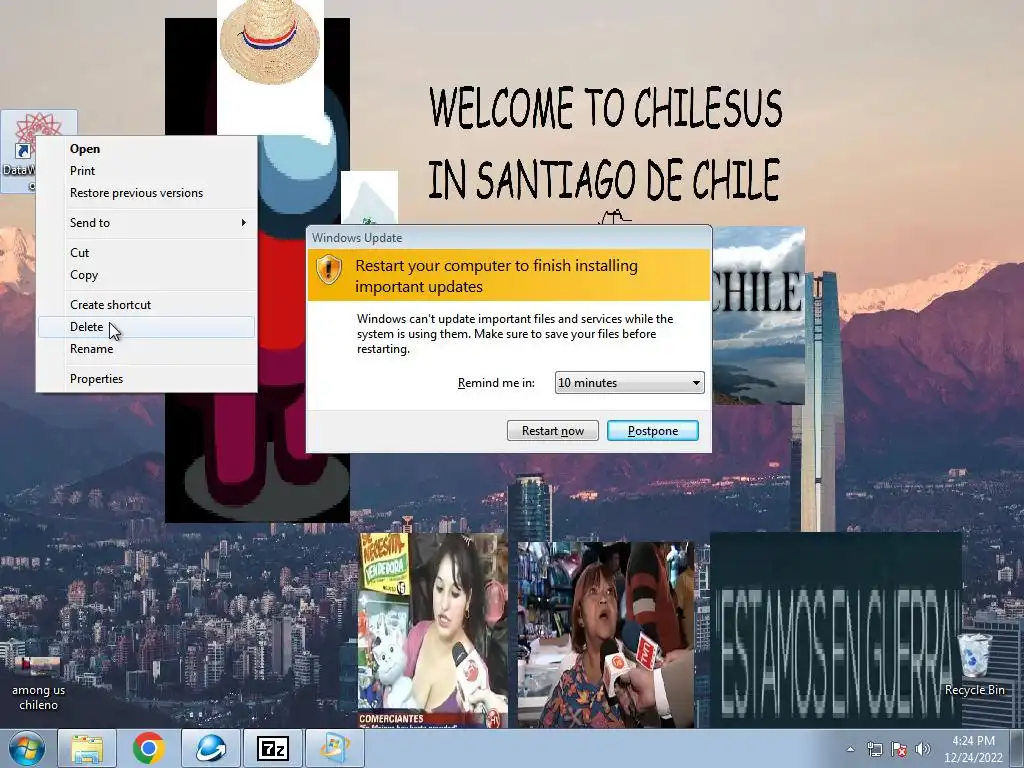Select the 'among us chileno' desktop icon
1024x768 pixels.
pos(38,683)
